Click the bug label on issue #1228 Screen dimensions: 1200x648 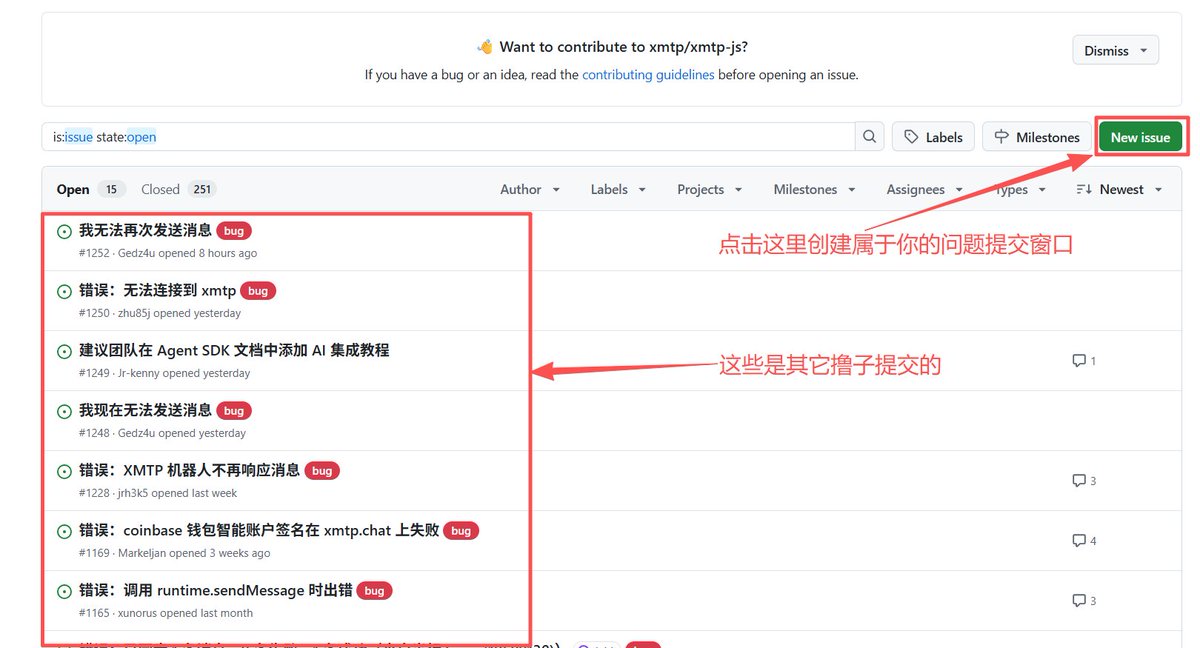(x=322, y=471)
